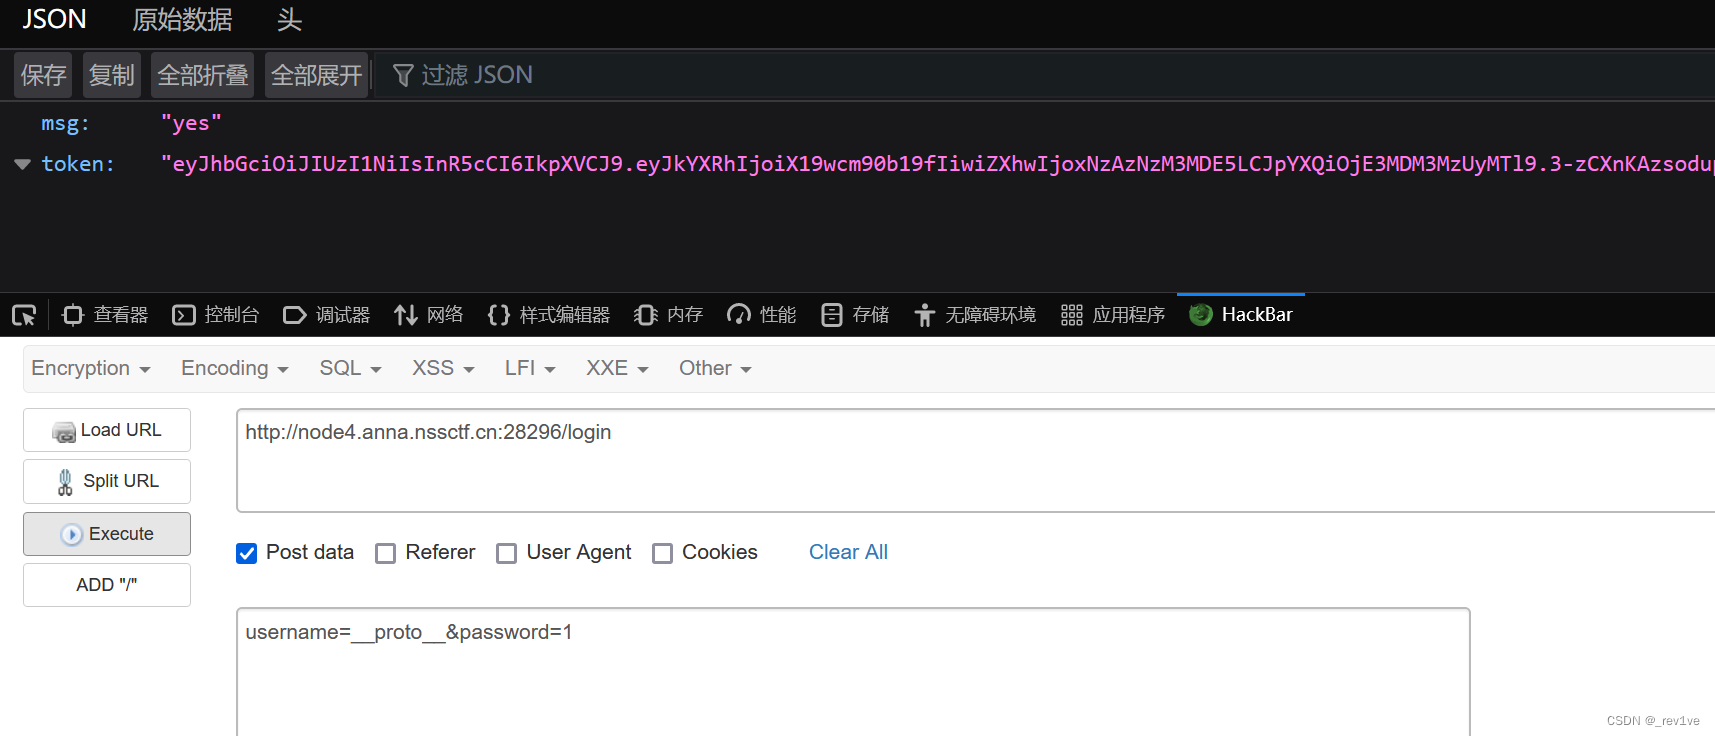Uncheck the Post data checkbox
This screenshot has height=736, width=1715.
247,553
